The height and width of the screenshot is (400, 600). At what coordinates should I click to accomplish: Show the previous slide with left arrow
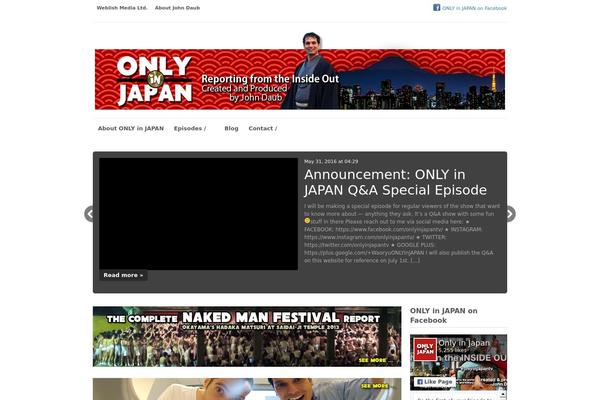click(x=89, y=214)
